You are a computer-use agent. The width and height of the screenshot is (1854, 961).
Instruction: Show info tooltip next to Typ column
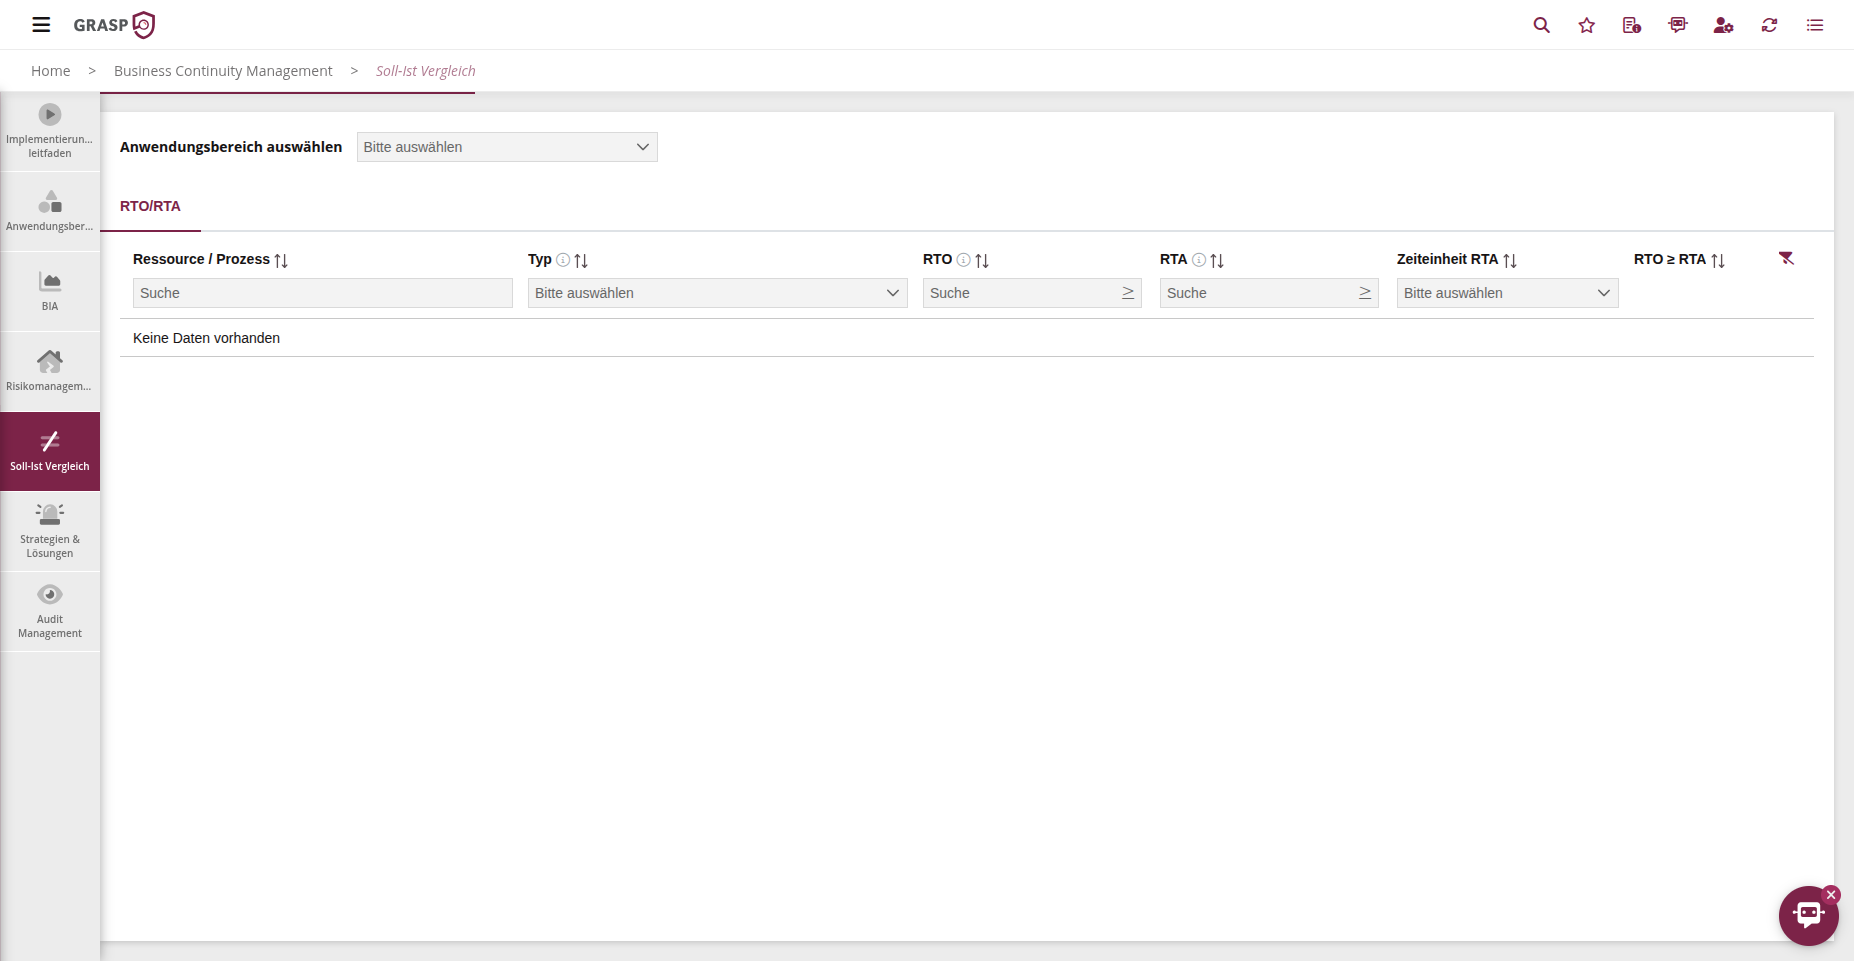pos(563,260)
